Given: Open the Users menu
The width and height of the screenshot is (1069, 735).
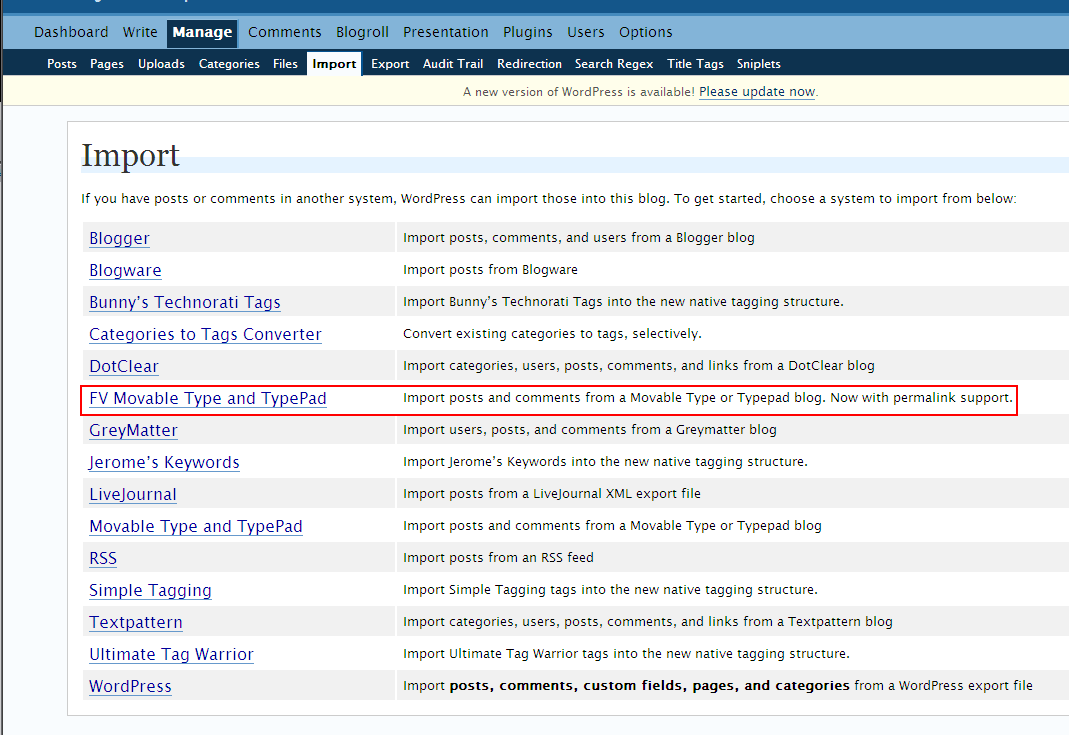Looking at the screenshot, I should click(586, 32).
